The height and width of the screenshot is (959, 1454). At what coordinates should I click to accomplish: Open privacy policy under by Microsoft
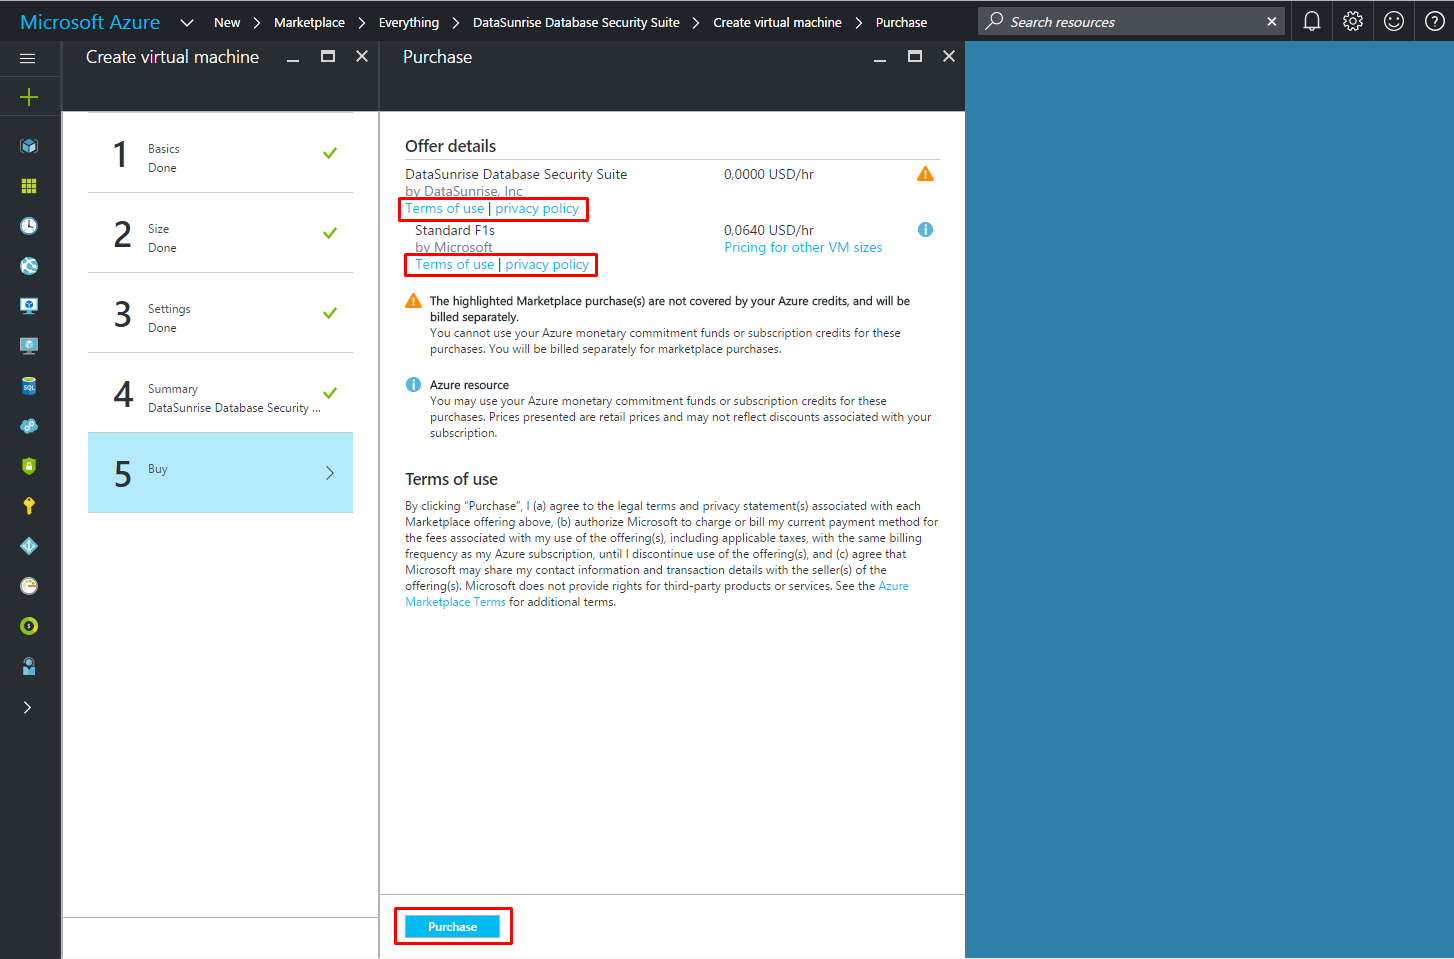[547, 264]
